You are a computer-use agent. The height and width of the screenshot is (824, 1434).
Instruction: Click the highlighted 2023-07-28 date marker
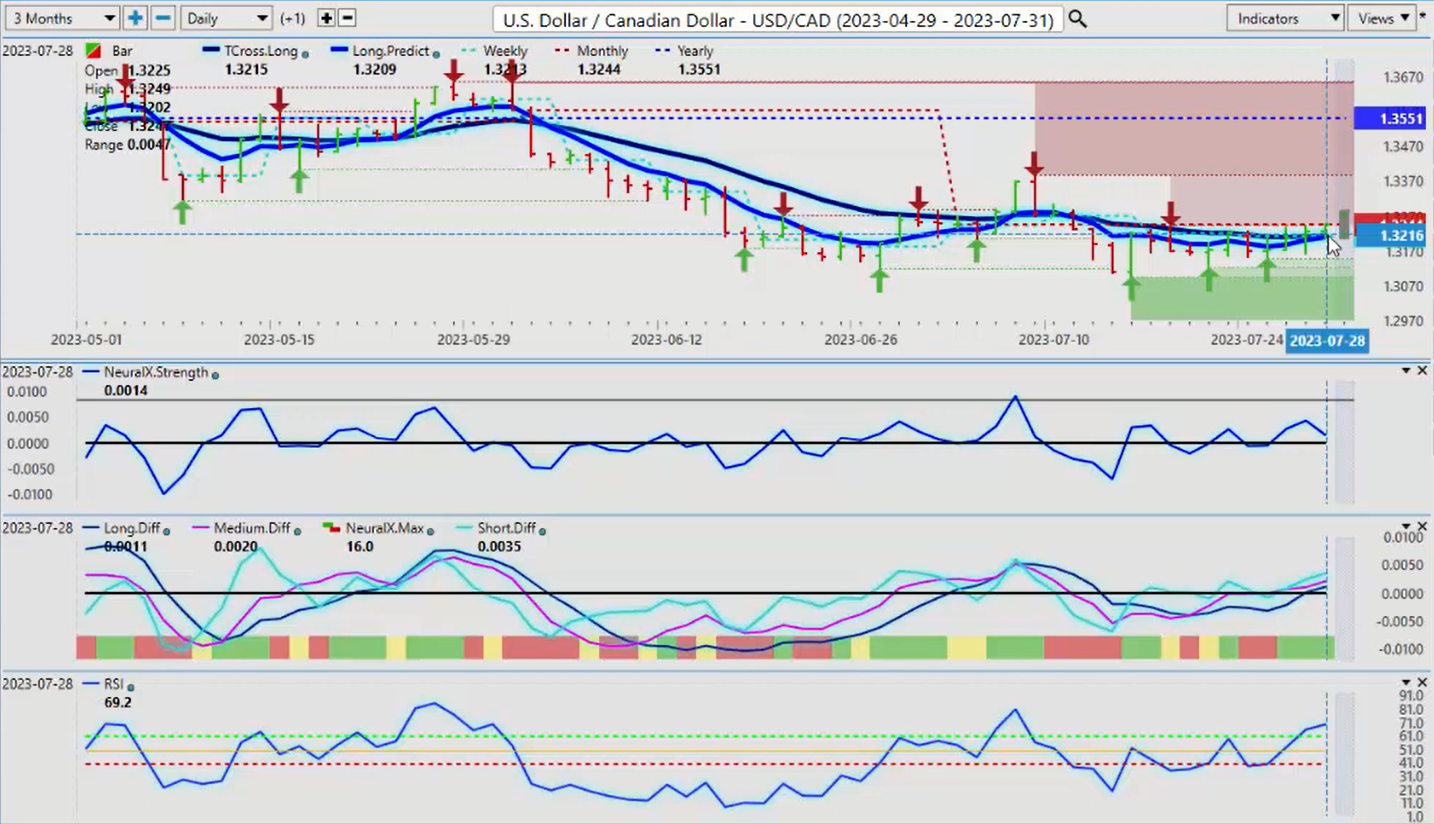point(1326,340)
